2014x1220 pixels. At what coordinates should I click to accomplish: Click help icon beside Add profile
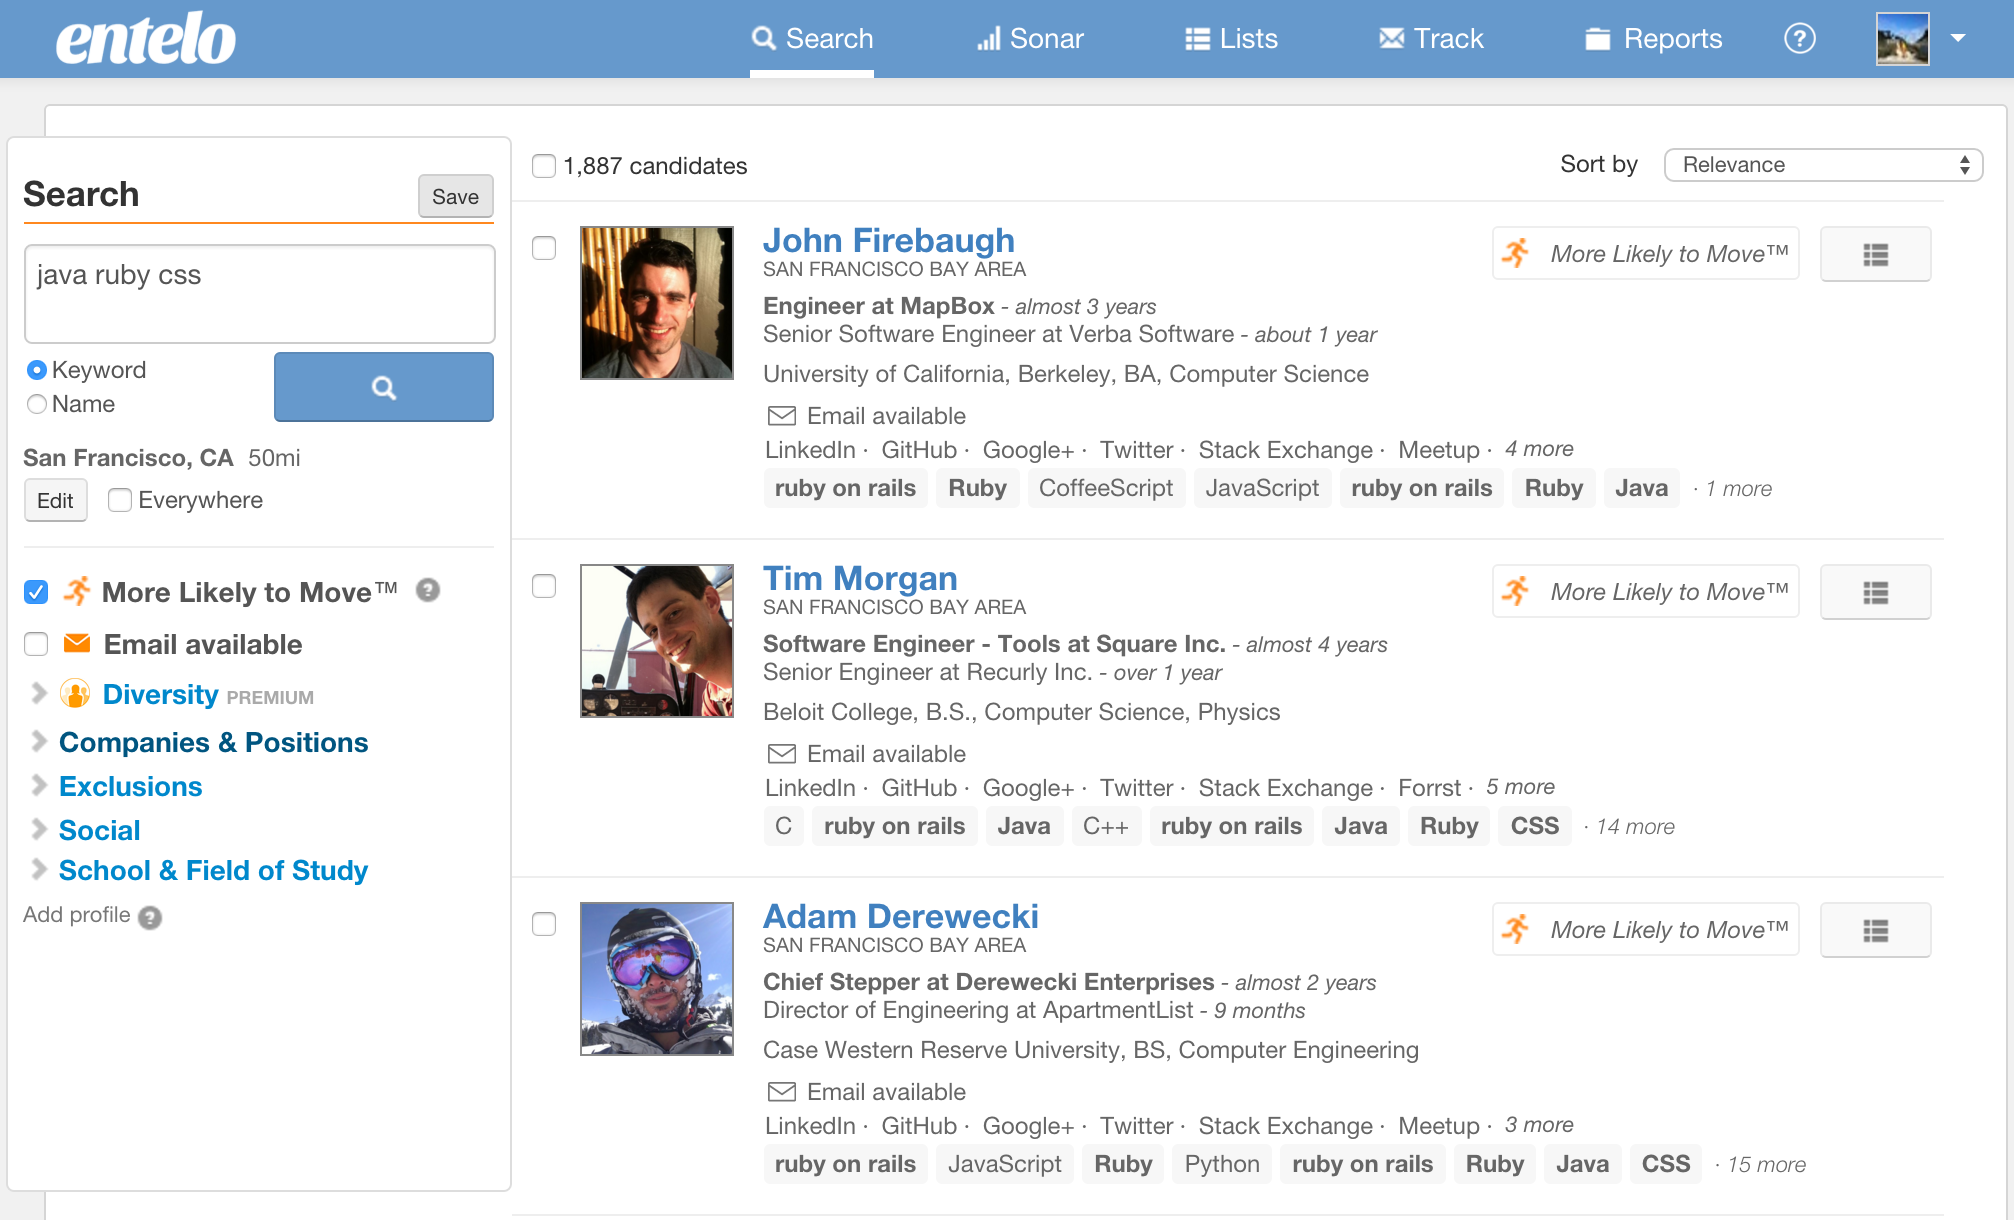pyautogui.click(x=150, y=917)
